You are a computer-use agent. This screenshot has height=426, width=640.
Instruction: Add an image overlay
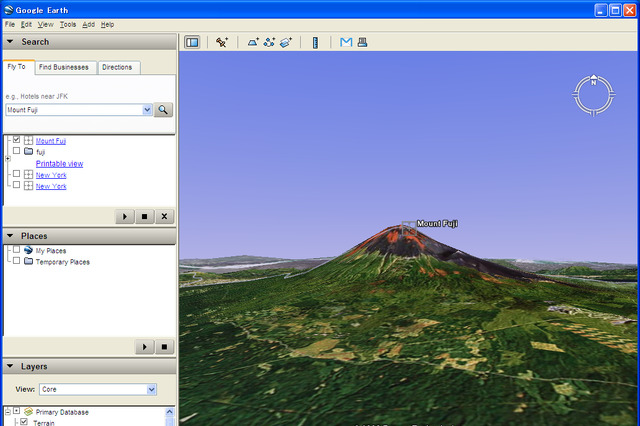tap(286, 42)
